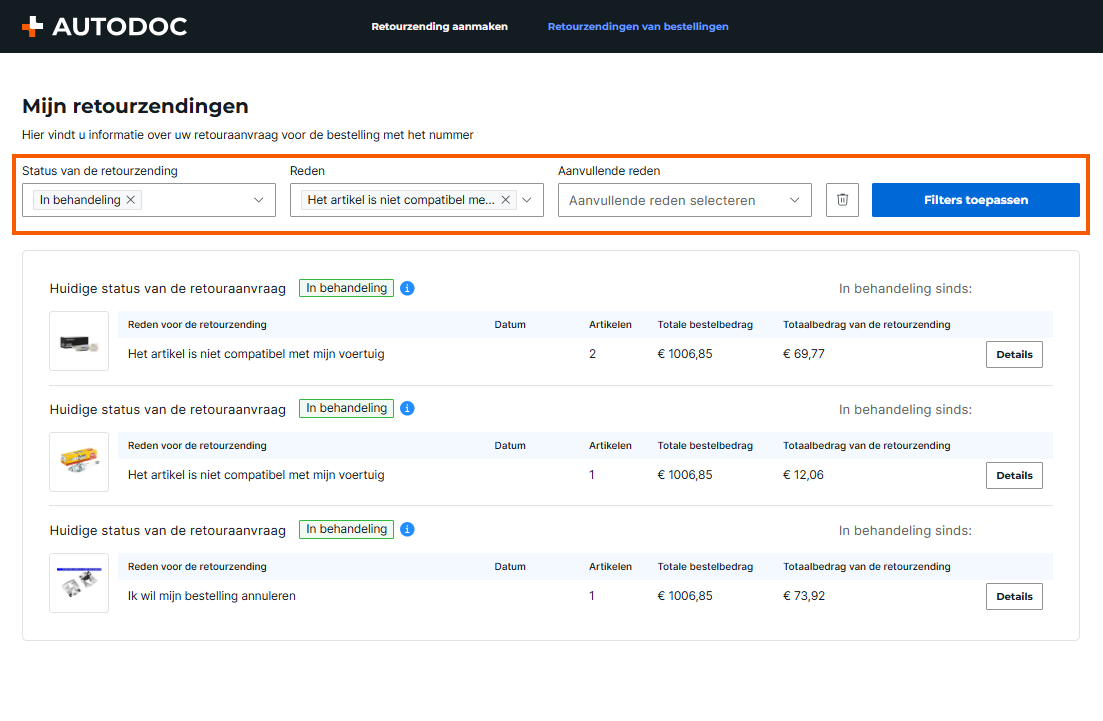Click the first 'In behandeling' status badge
The width and height of the screenshot is (1103, 721).
pyautogui.click(x=346, y=288)
